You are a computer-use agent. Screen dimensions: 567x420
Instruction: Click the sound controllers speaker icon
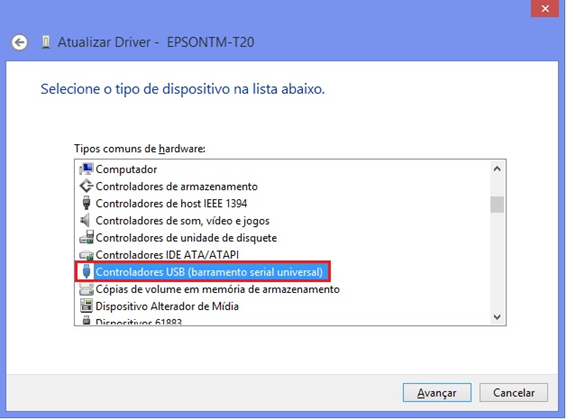pyautogui.click(x=85, y=220)
